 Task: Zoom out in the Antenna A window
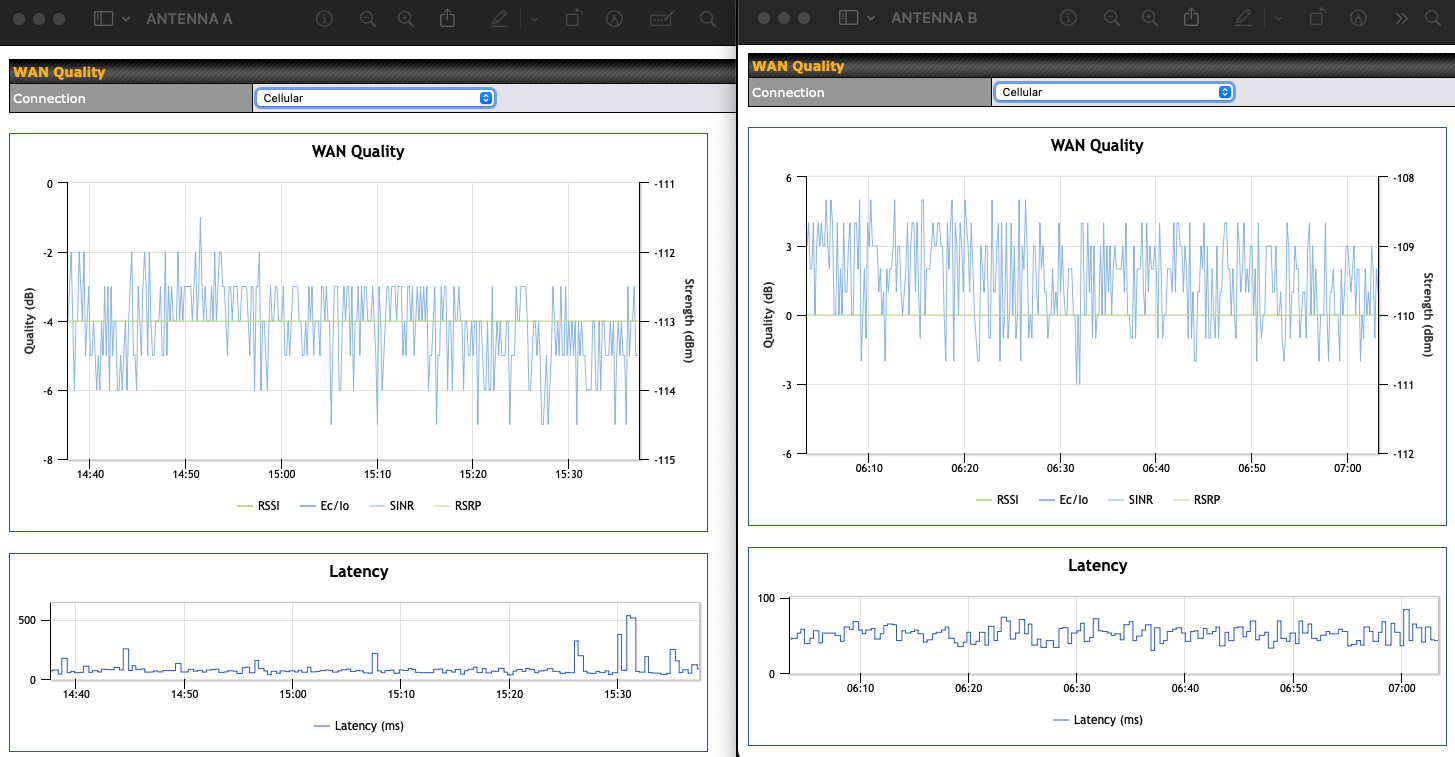368,19
